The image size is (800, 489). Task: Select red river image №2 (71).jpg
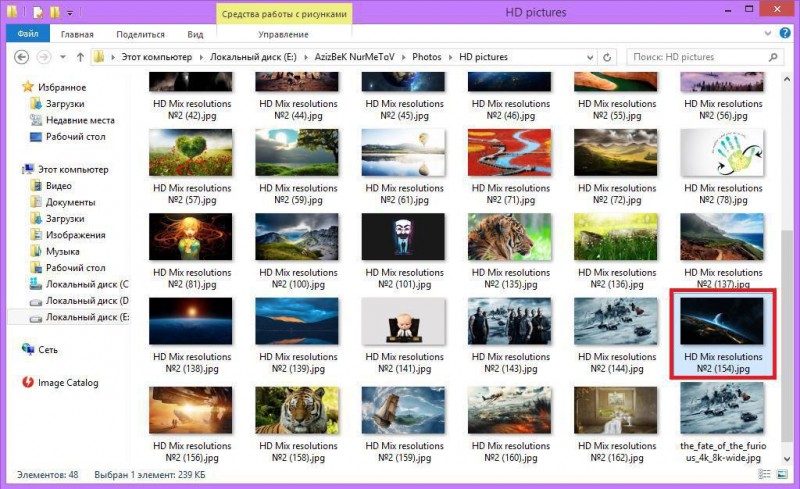510,152
